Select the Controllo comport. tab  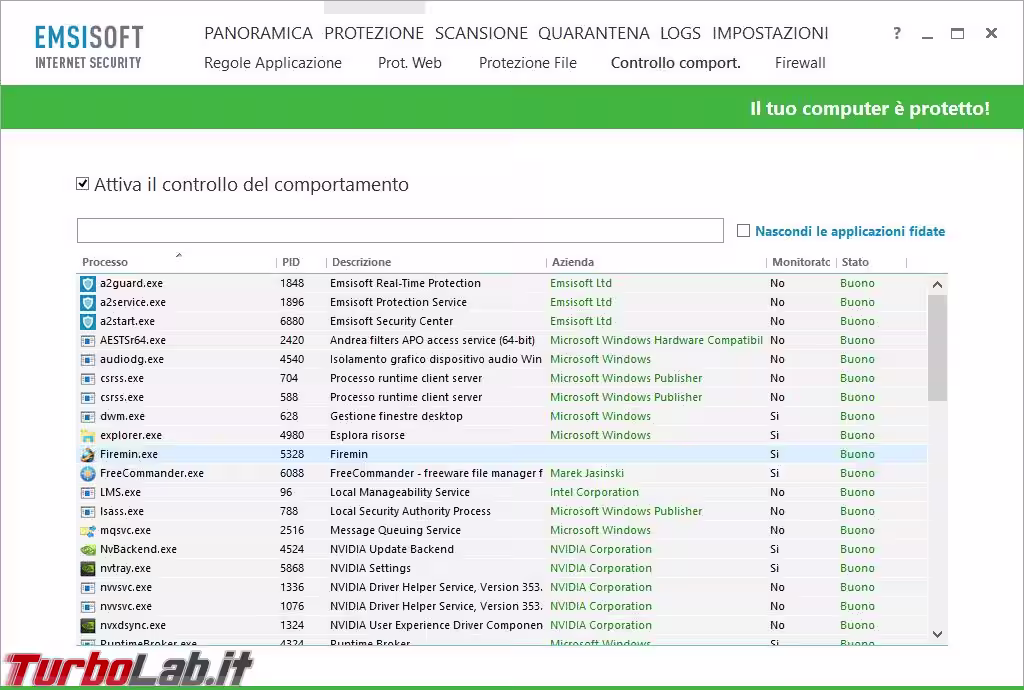pos(676,63)
